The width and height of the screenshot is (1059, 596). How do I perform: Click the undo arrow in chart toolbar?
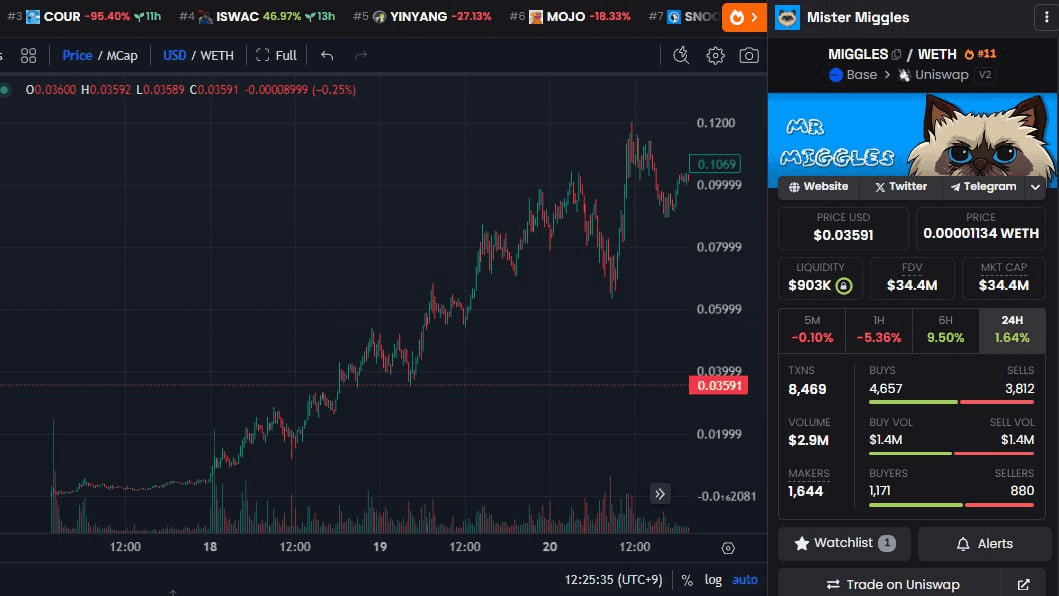tap(327, 55)
